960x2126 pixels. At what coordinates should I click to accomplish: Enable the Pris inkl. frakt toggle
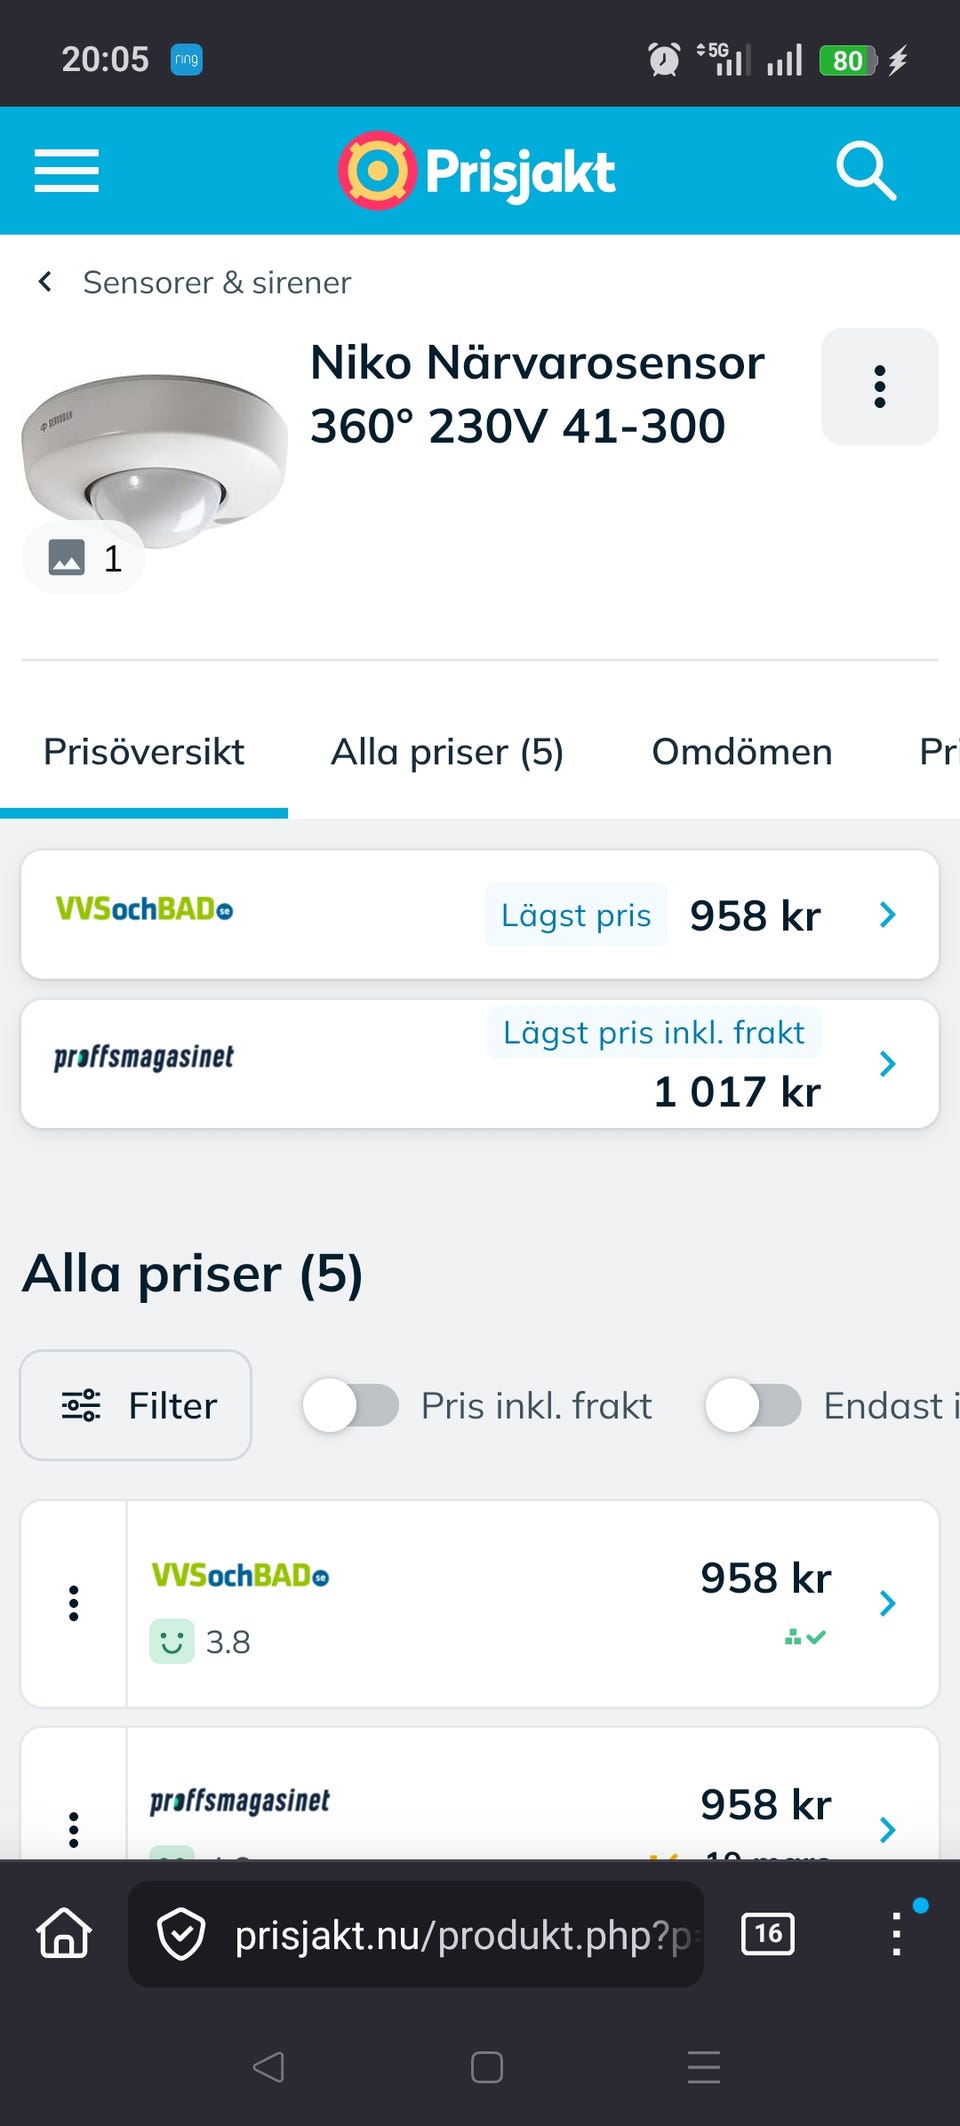(351, 1405)
